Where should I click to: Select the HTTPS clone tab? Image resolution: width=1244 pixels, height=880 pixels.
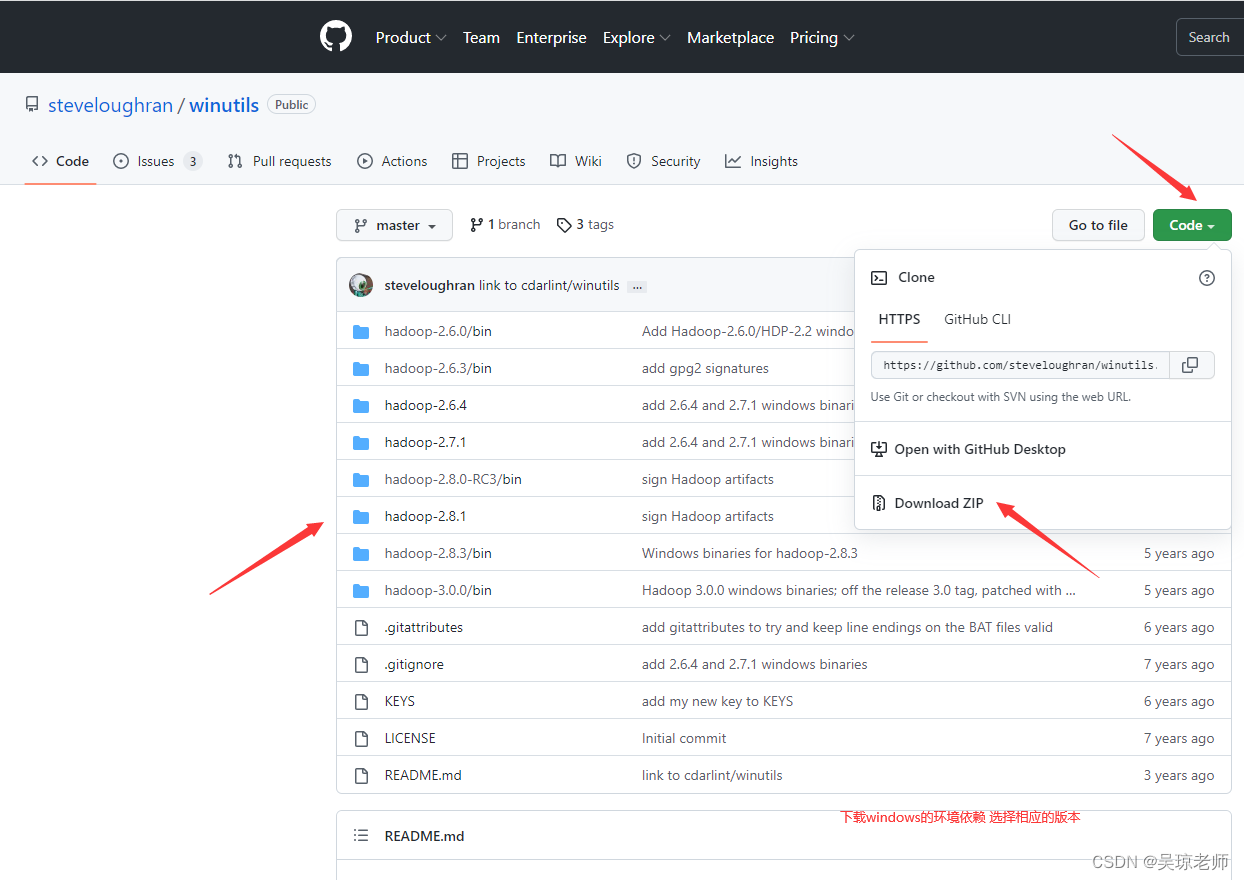pyautogui.click(x=899, y=319)
